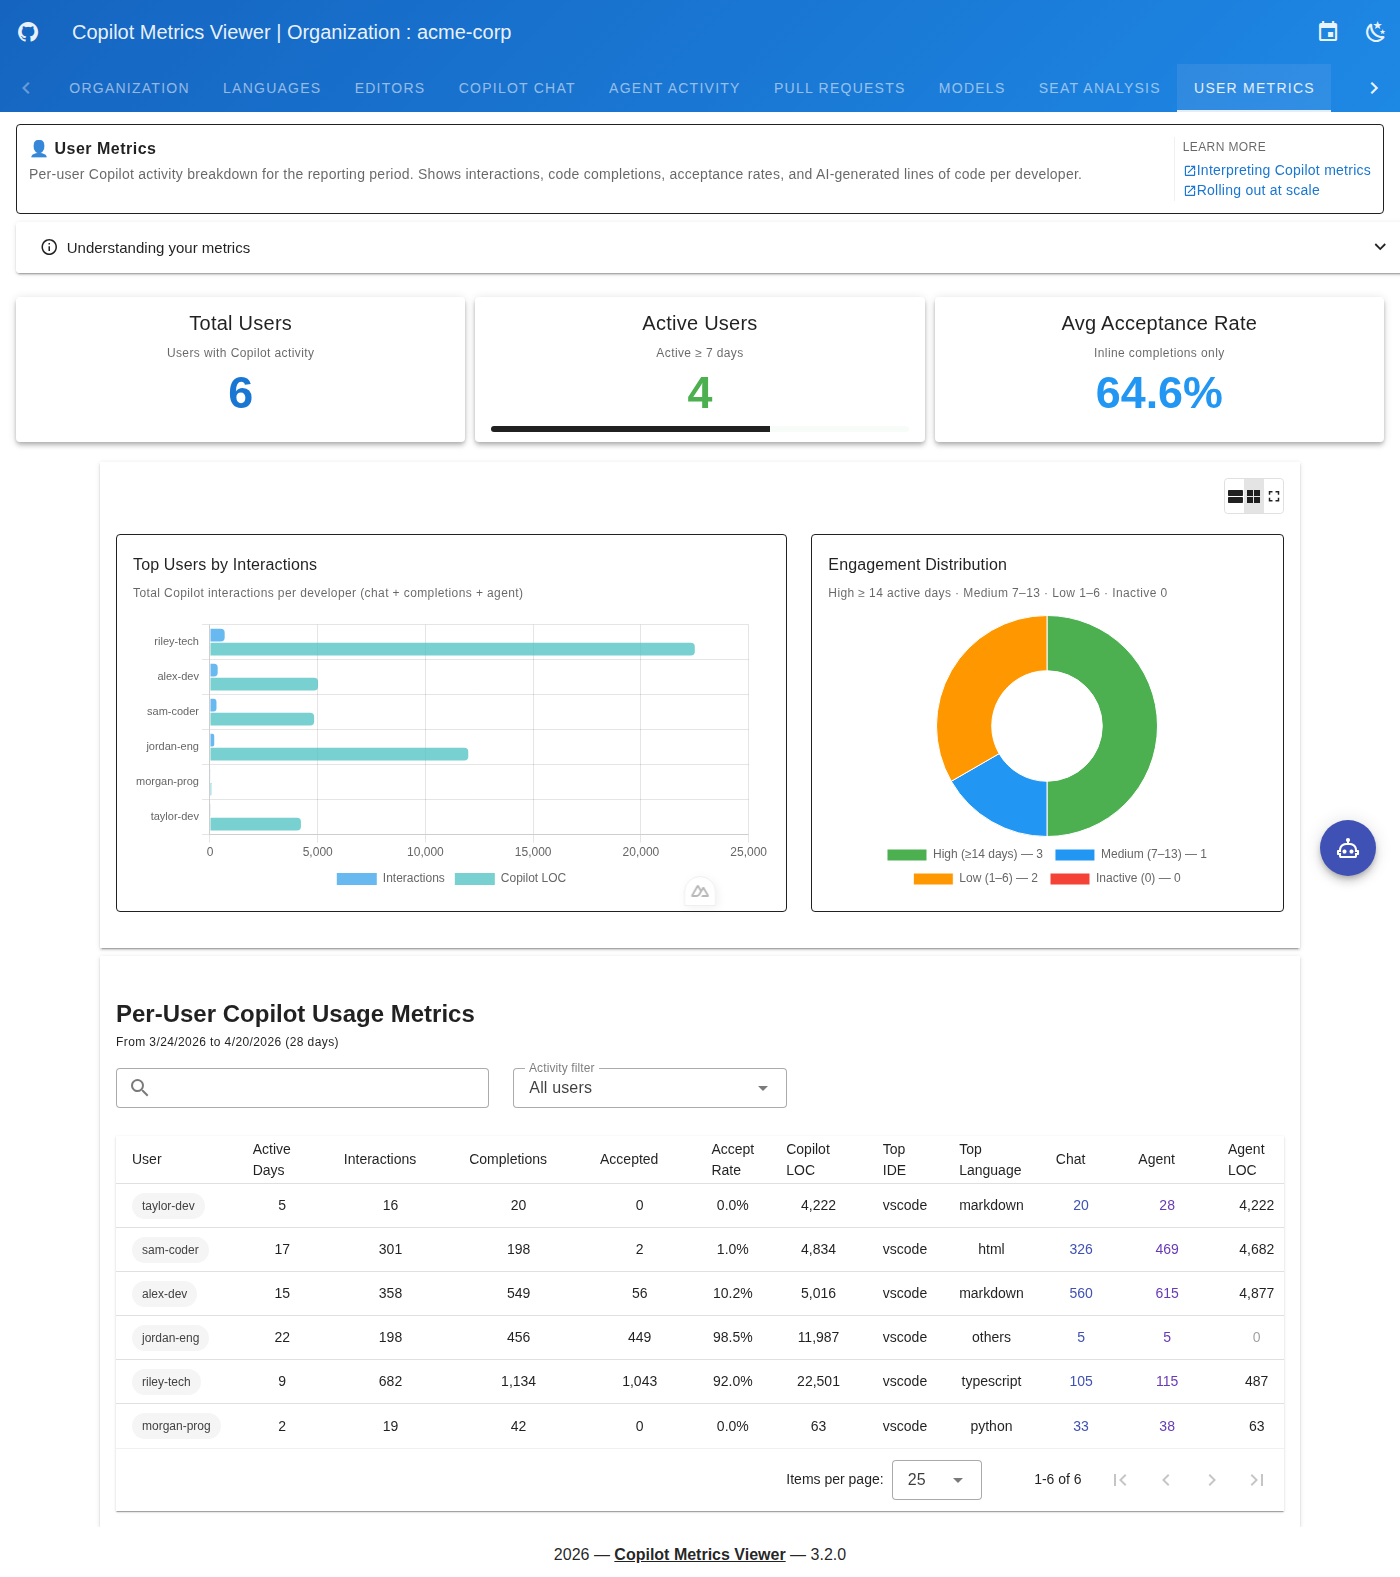This screenshot has height=1577, width=1400.
Task: Click the info icon beside Understanding your metrics
Action: coord(49,247)
